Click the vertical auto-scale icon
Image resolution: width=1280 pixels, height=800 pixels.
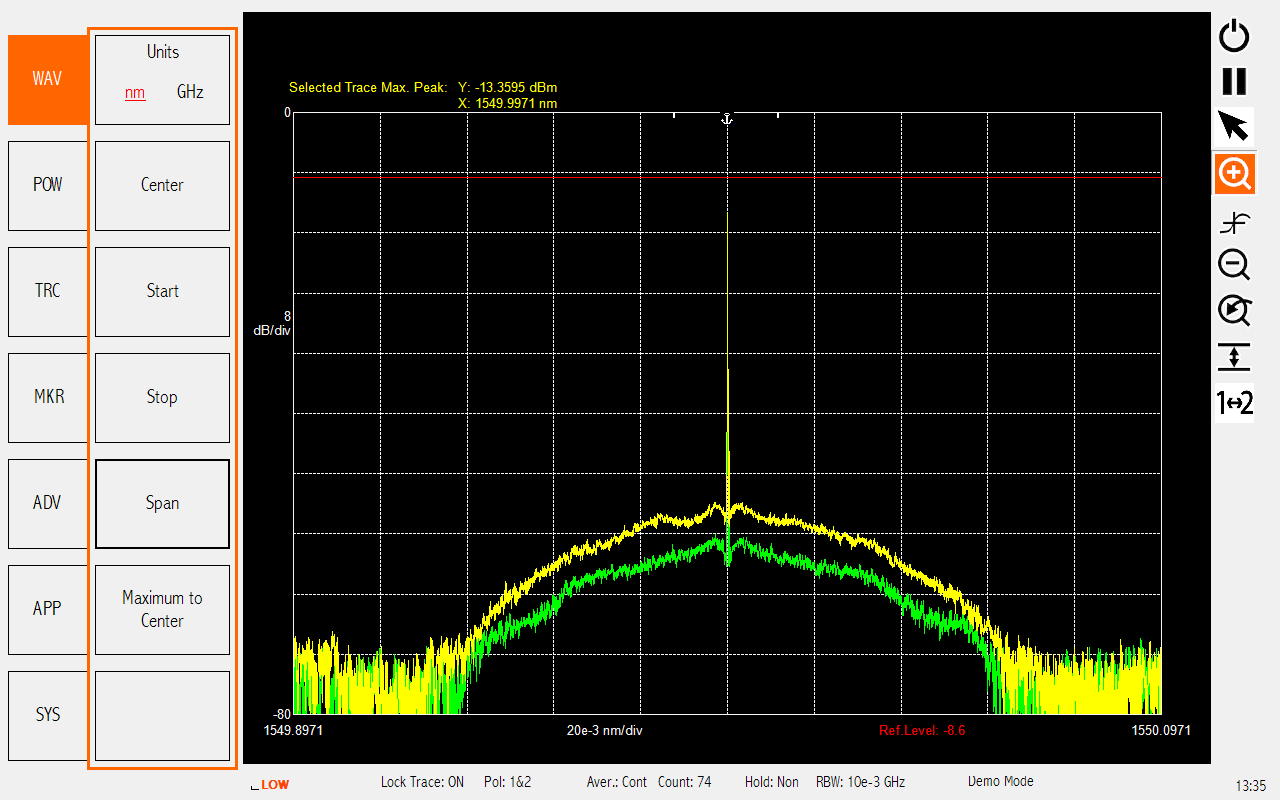click(1234, 357)
